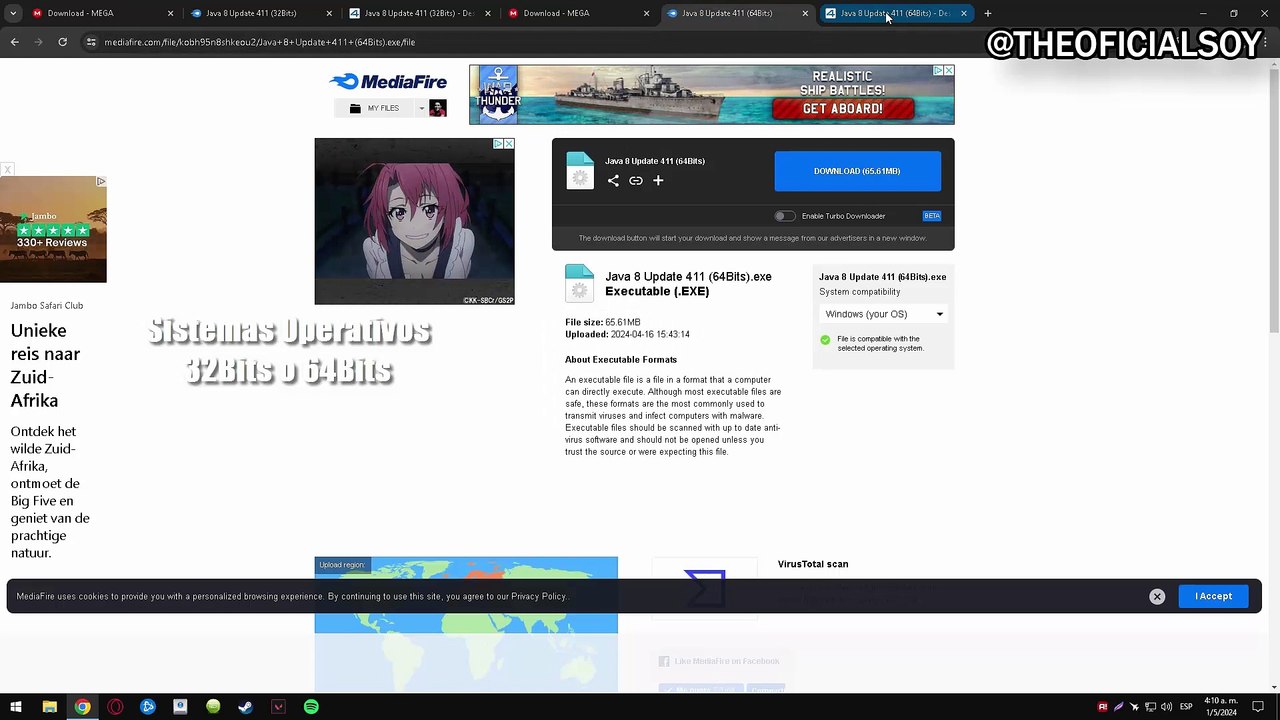Click the green compatibility checkmark icon
This screenshot has width=1280, height=720.
coord(825,340)
